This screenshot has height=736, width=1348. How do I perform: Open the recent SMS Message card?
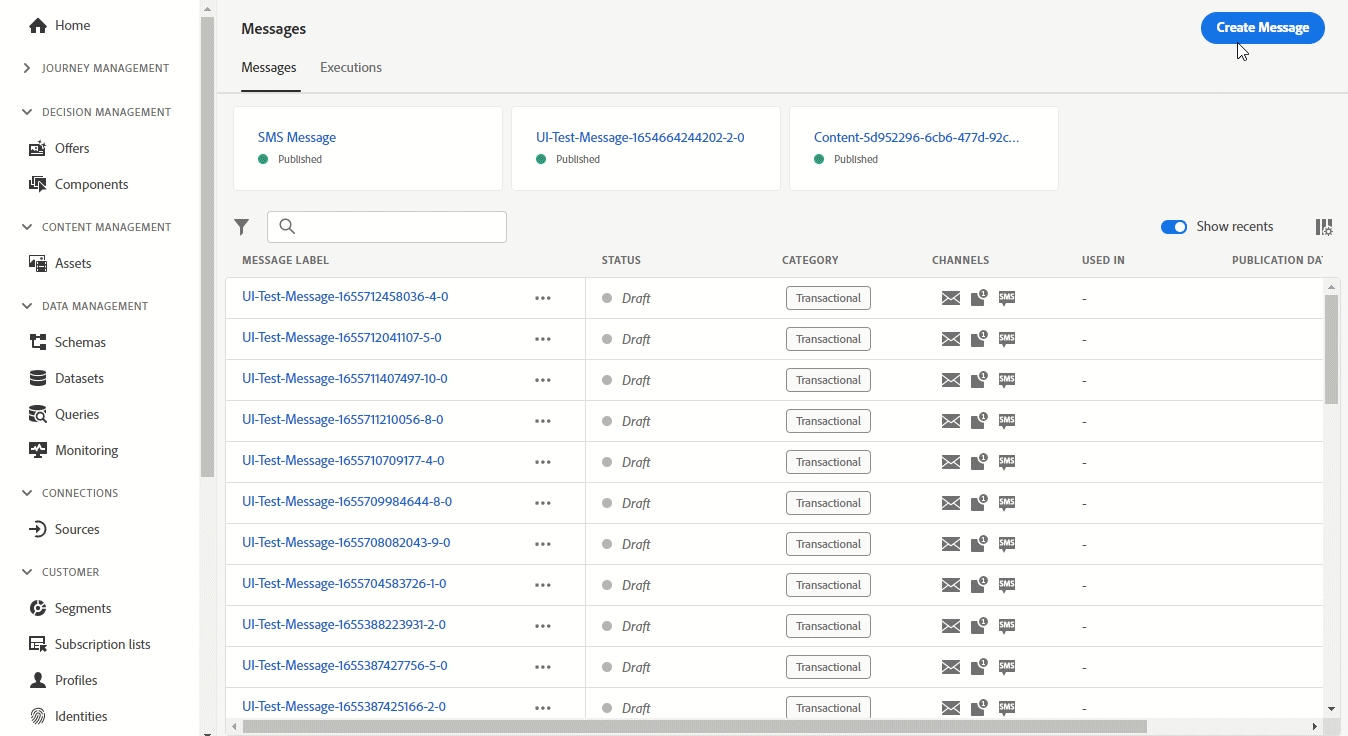click(297, 138)
